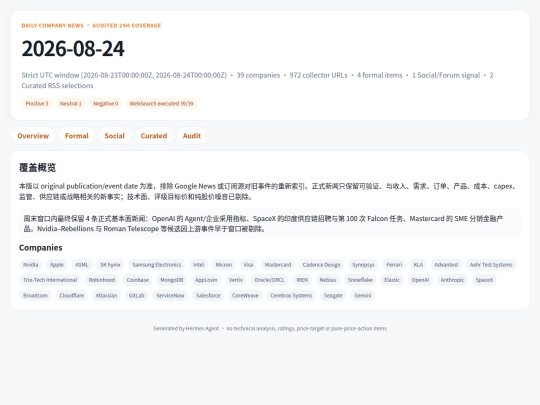Click the Gemini chip
The width and height of the screenshot is (540, 405).
(363, 295)
